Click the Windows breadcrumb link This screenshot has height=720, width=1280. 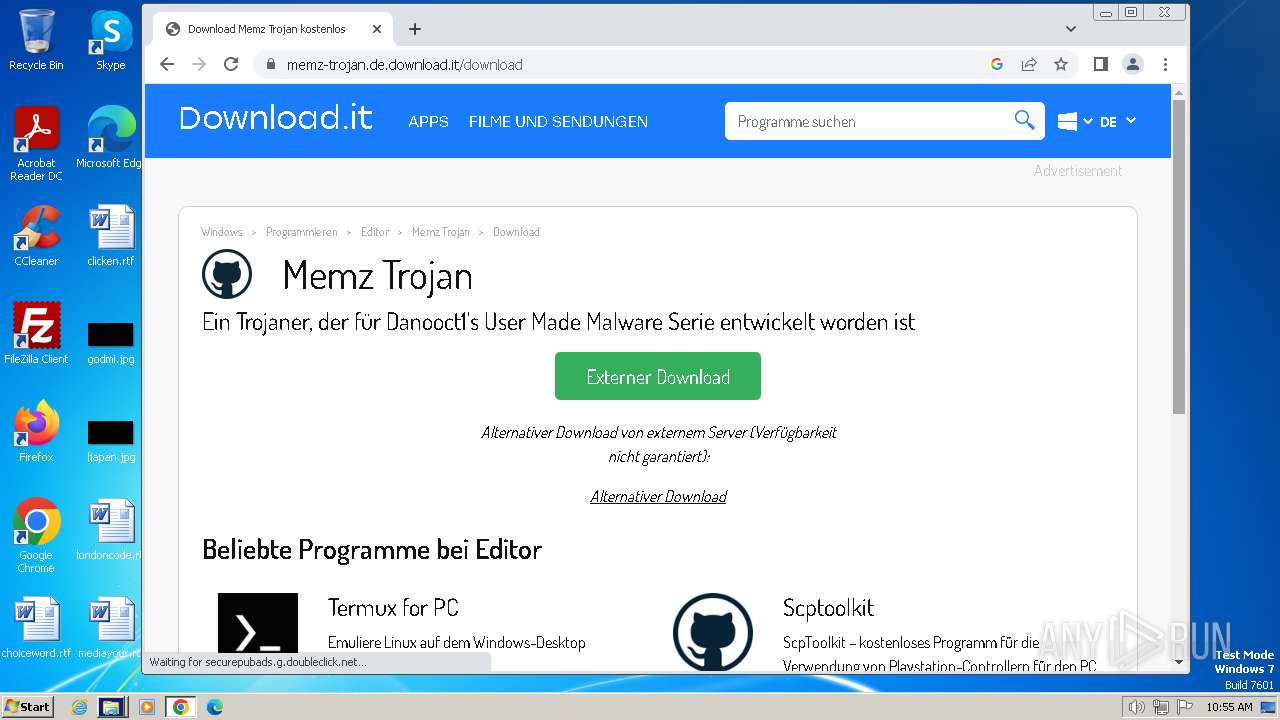coord(222,232)
